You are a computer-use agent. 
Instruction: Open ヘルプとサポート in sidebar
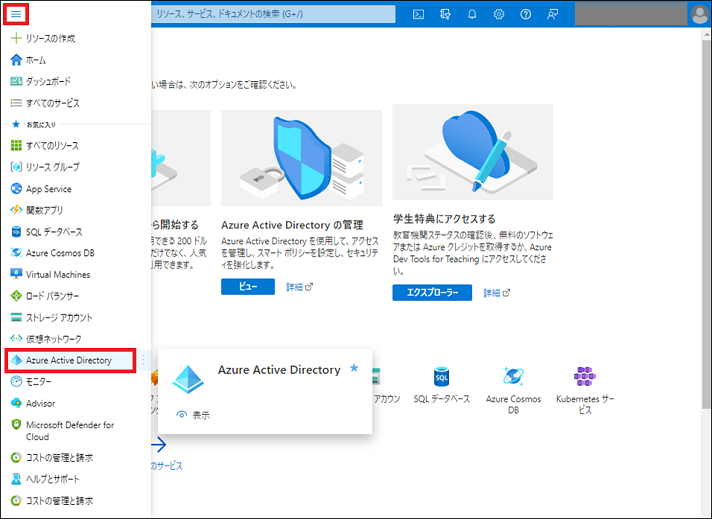click(x=52, y=479)
